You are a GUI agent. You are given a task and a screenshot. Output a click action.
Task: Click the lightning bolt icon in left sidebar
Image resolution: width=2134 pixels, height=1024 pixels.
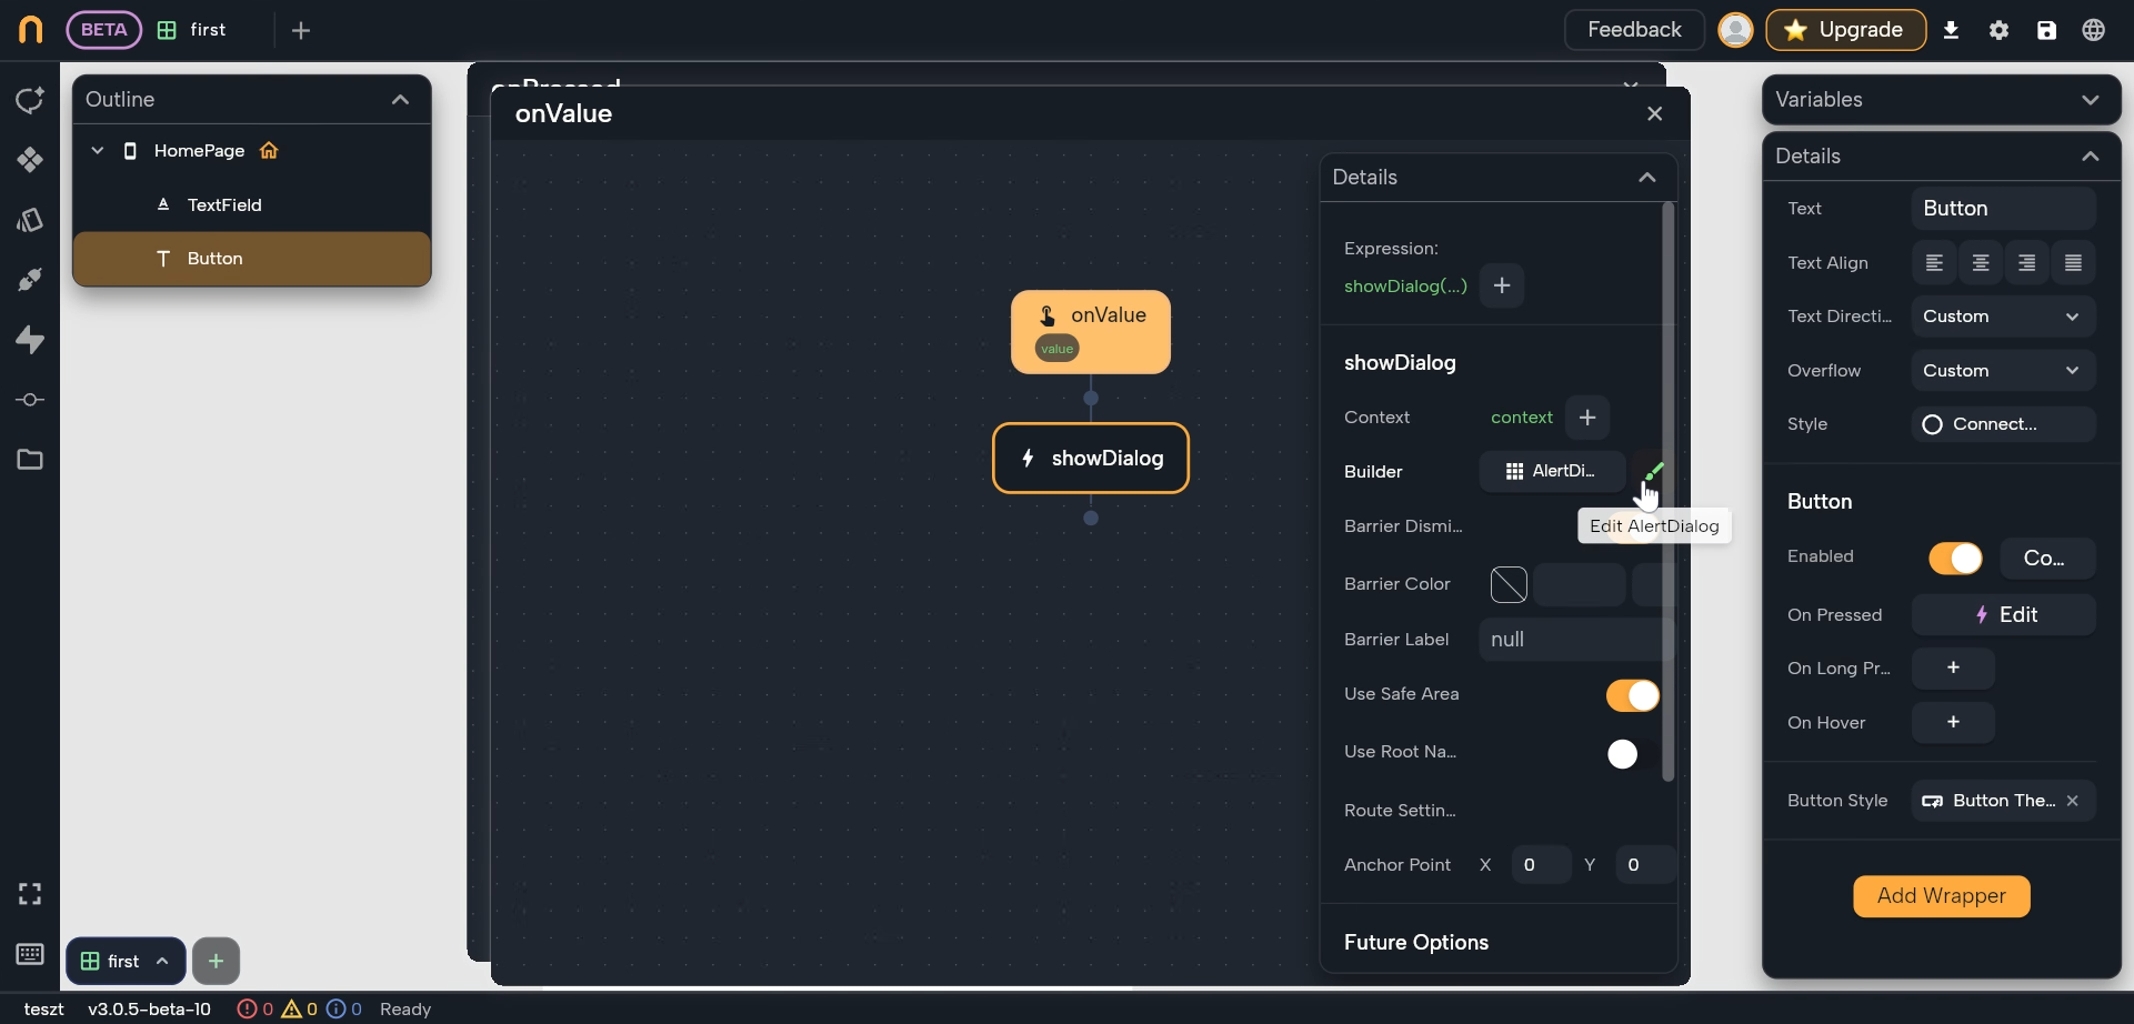coord(30,340)
